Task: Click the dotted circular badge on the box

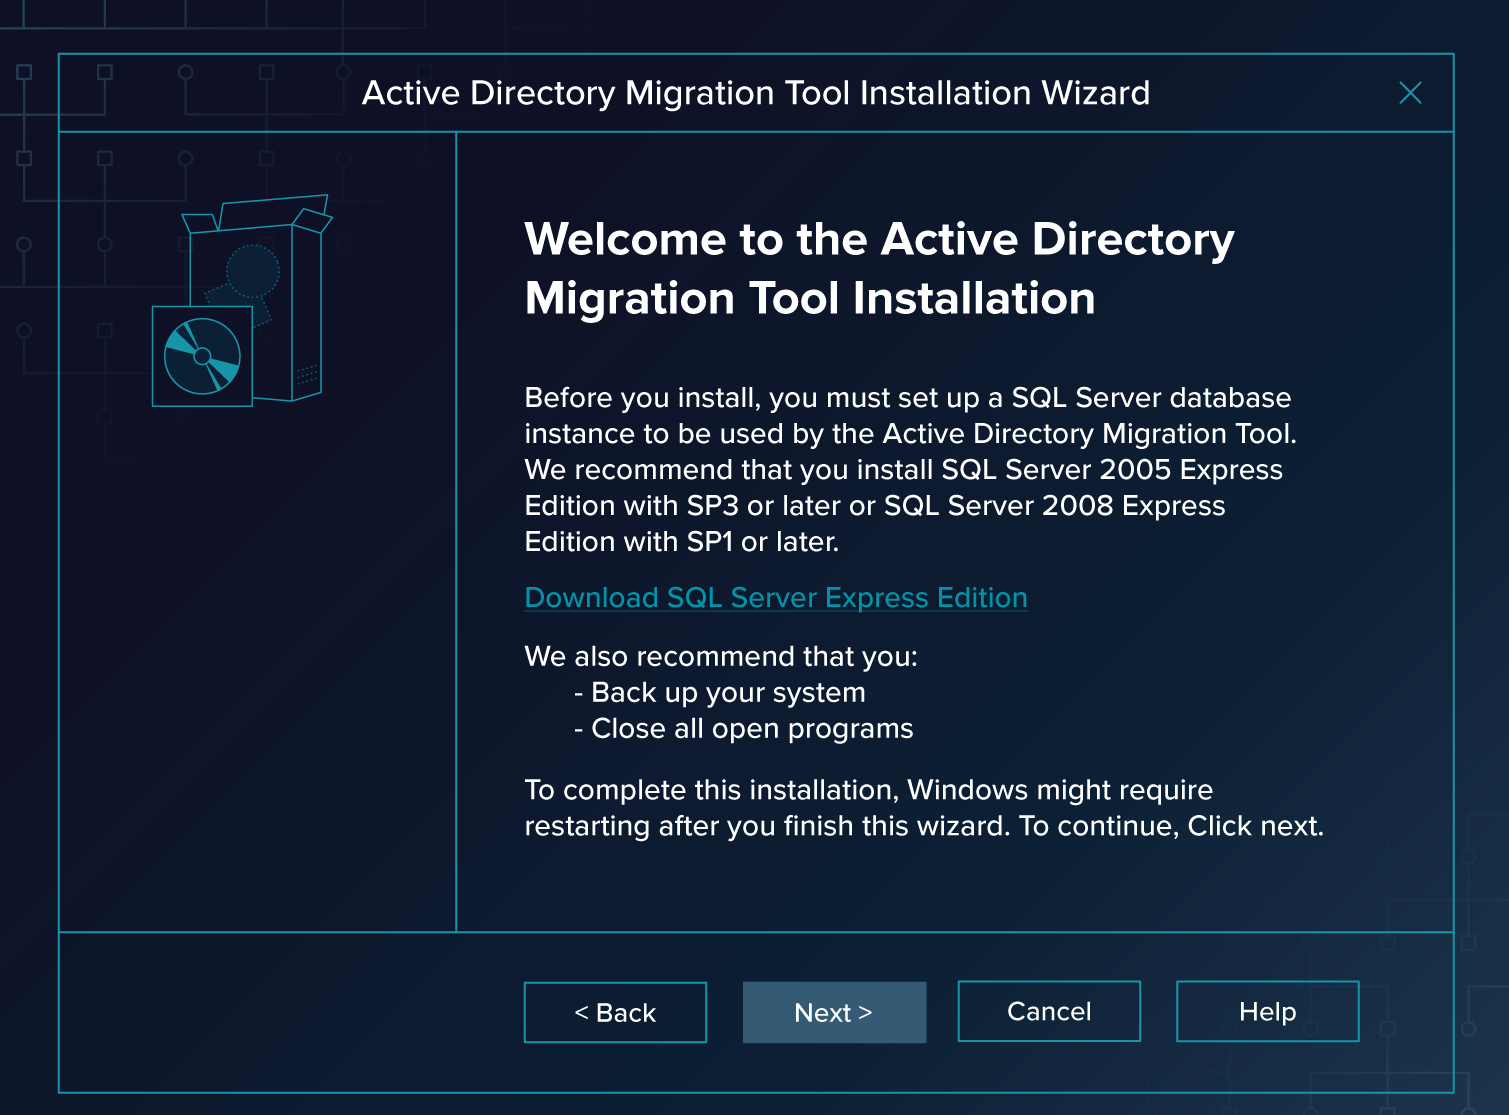Action: click(252, 270)
